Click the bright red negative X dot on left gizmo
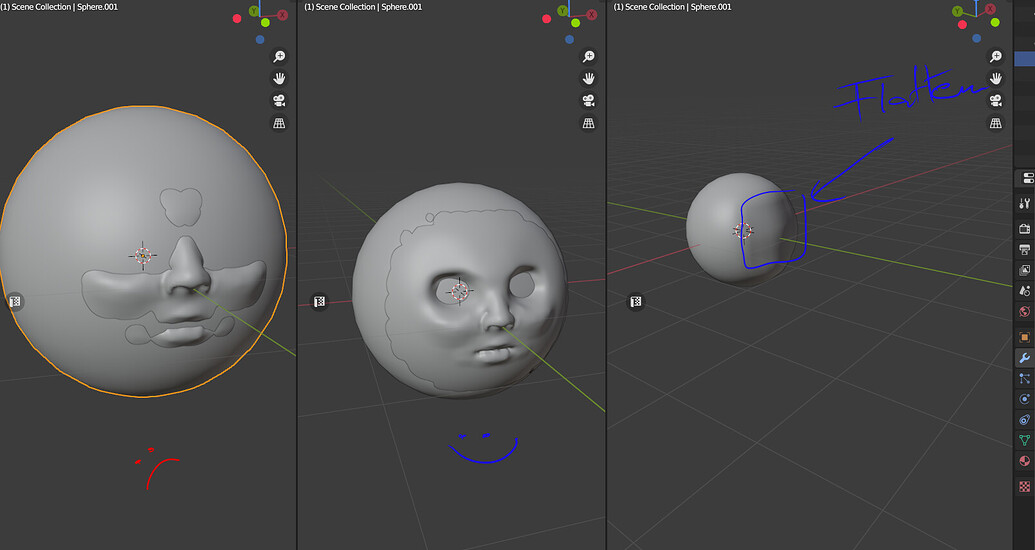The image size is (1035, 550). point(237,18)
